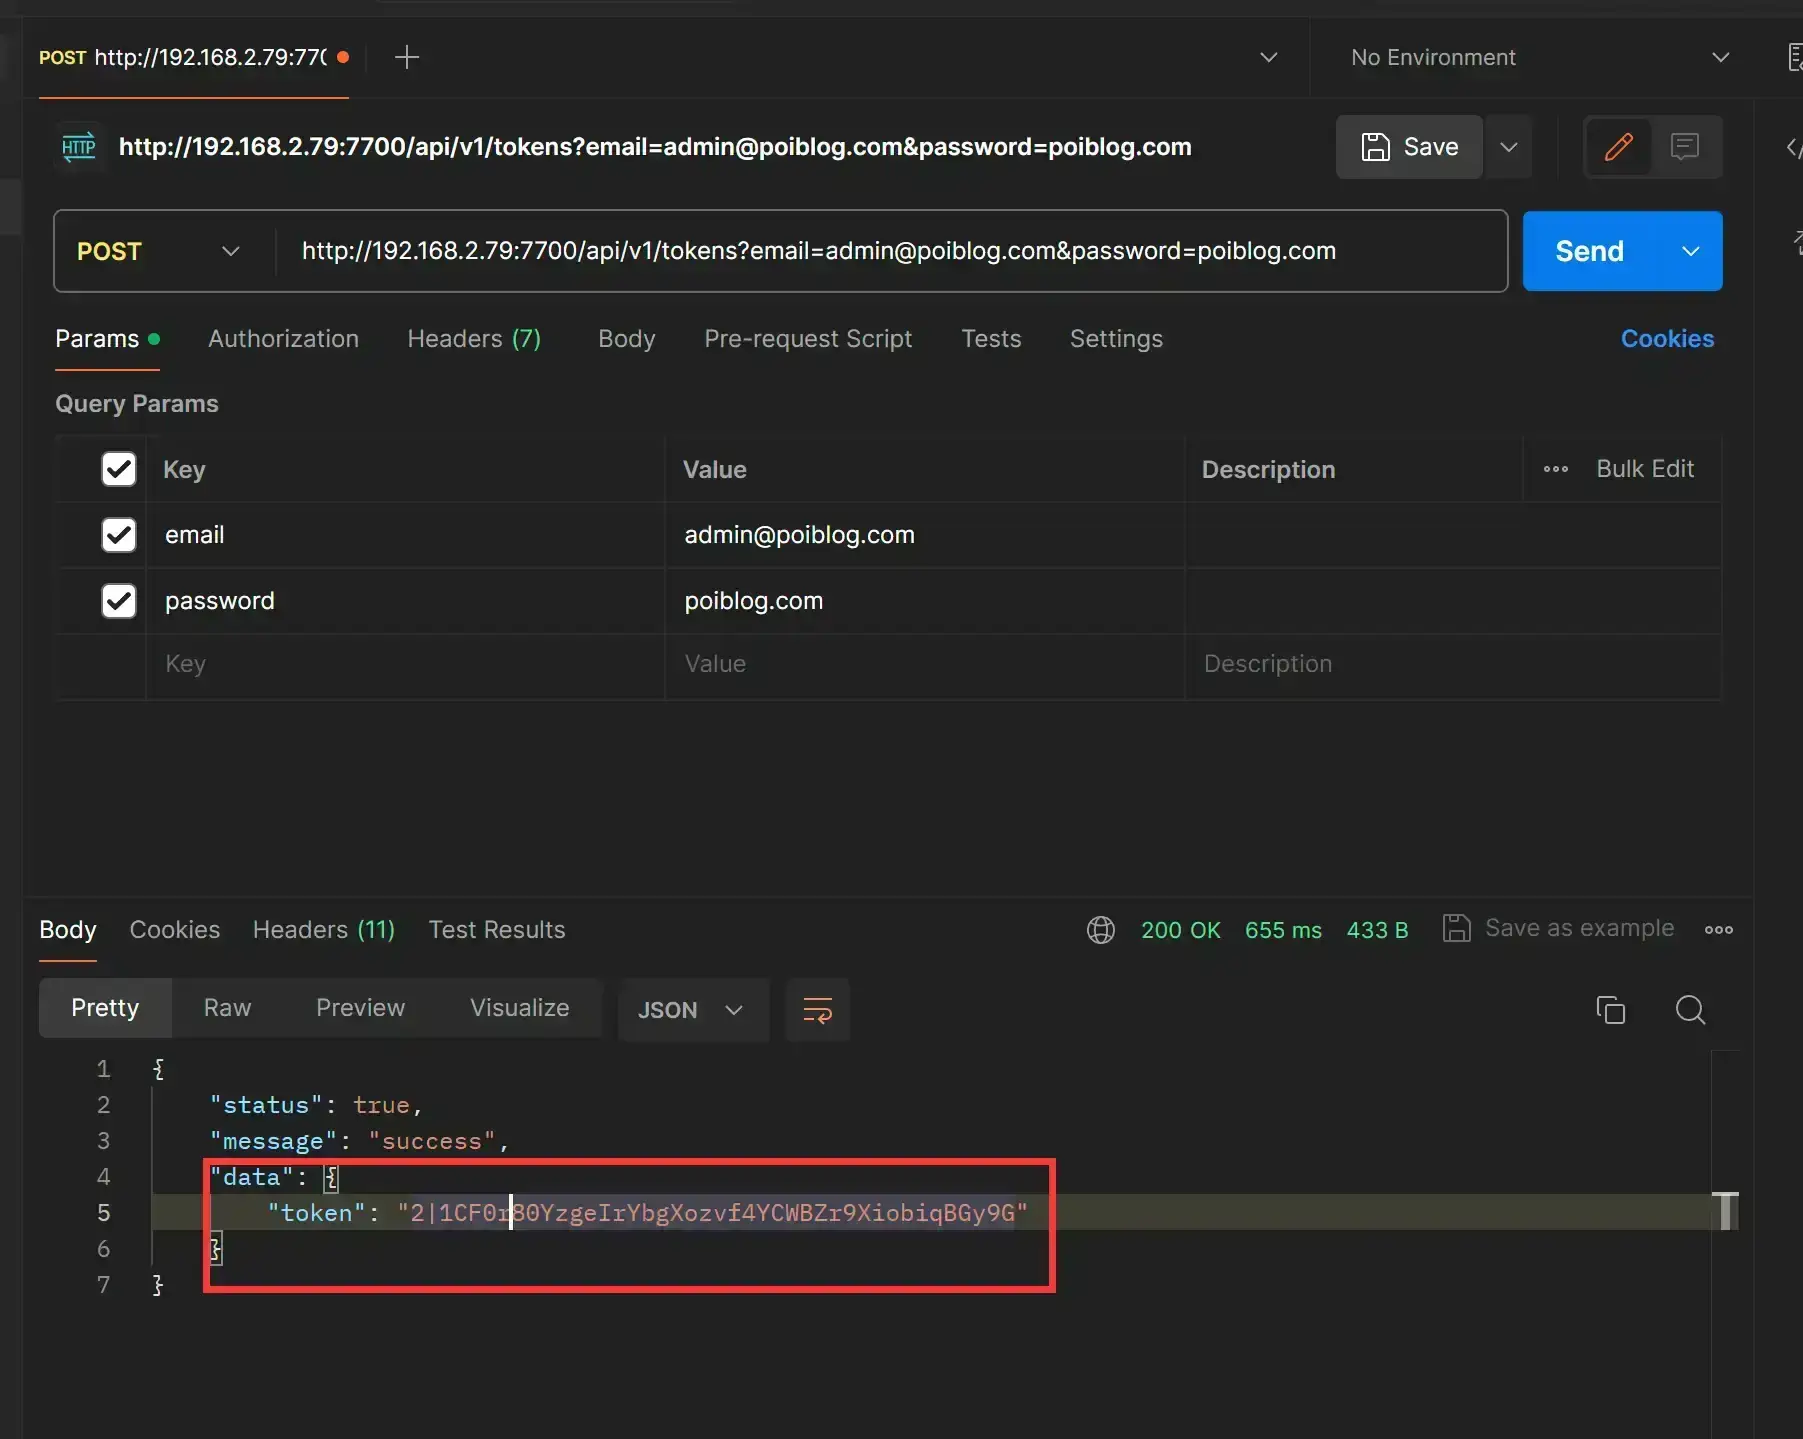1803x1439 pixels.
Task: Open the Test Results tab
Action: (x=497, y=930)
